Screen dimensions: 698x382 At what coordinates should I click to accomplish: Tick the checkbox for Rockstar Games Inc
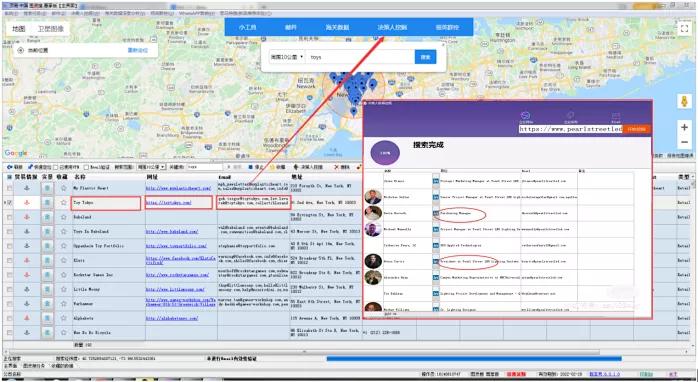pos(9,275)
